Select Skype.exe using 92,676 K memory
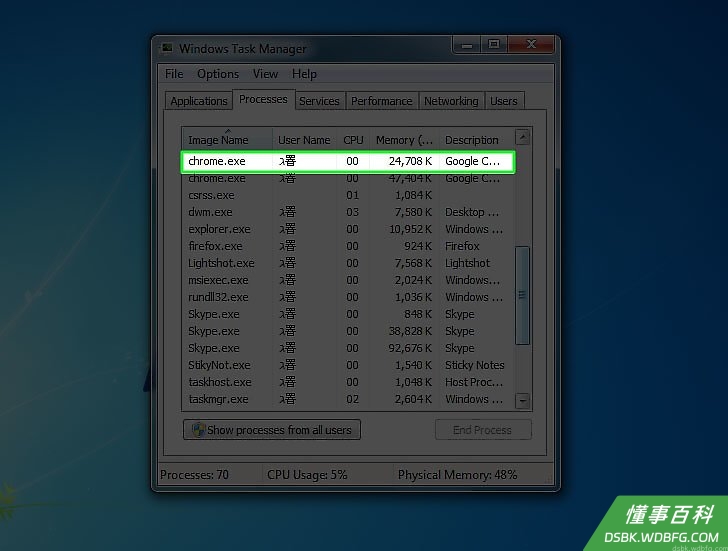 click(348, 348)
